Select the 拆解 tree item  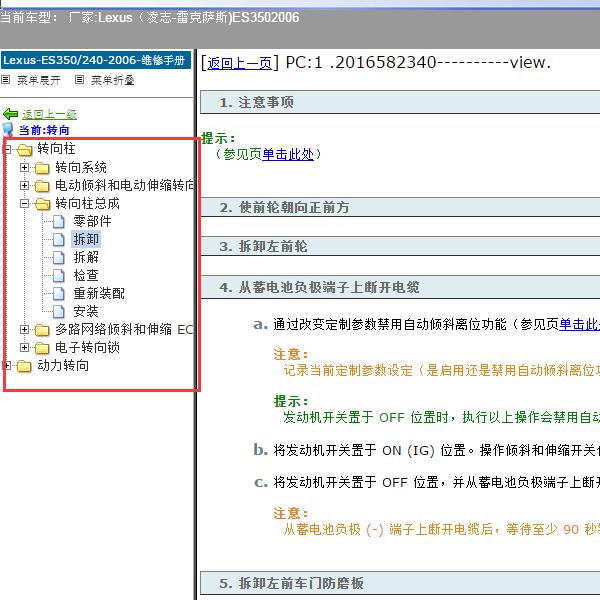click(86, 257)
